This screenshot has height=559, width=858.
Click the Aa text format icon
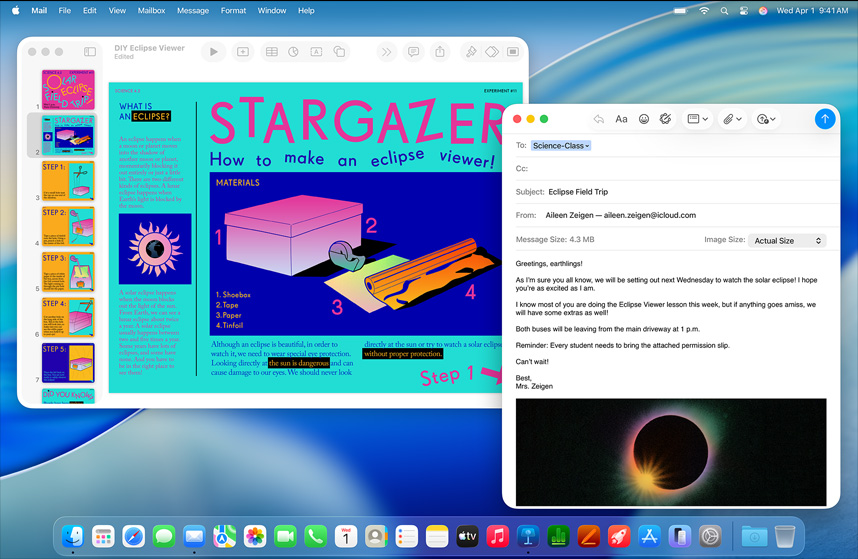(x=621, y=119)
